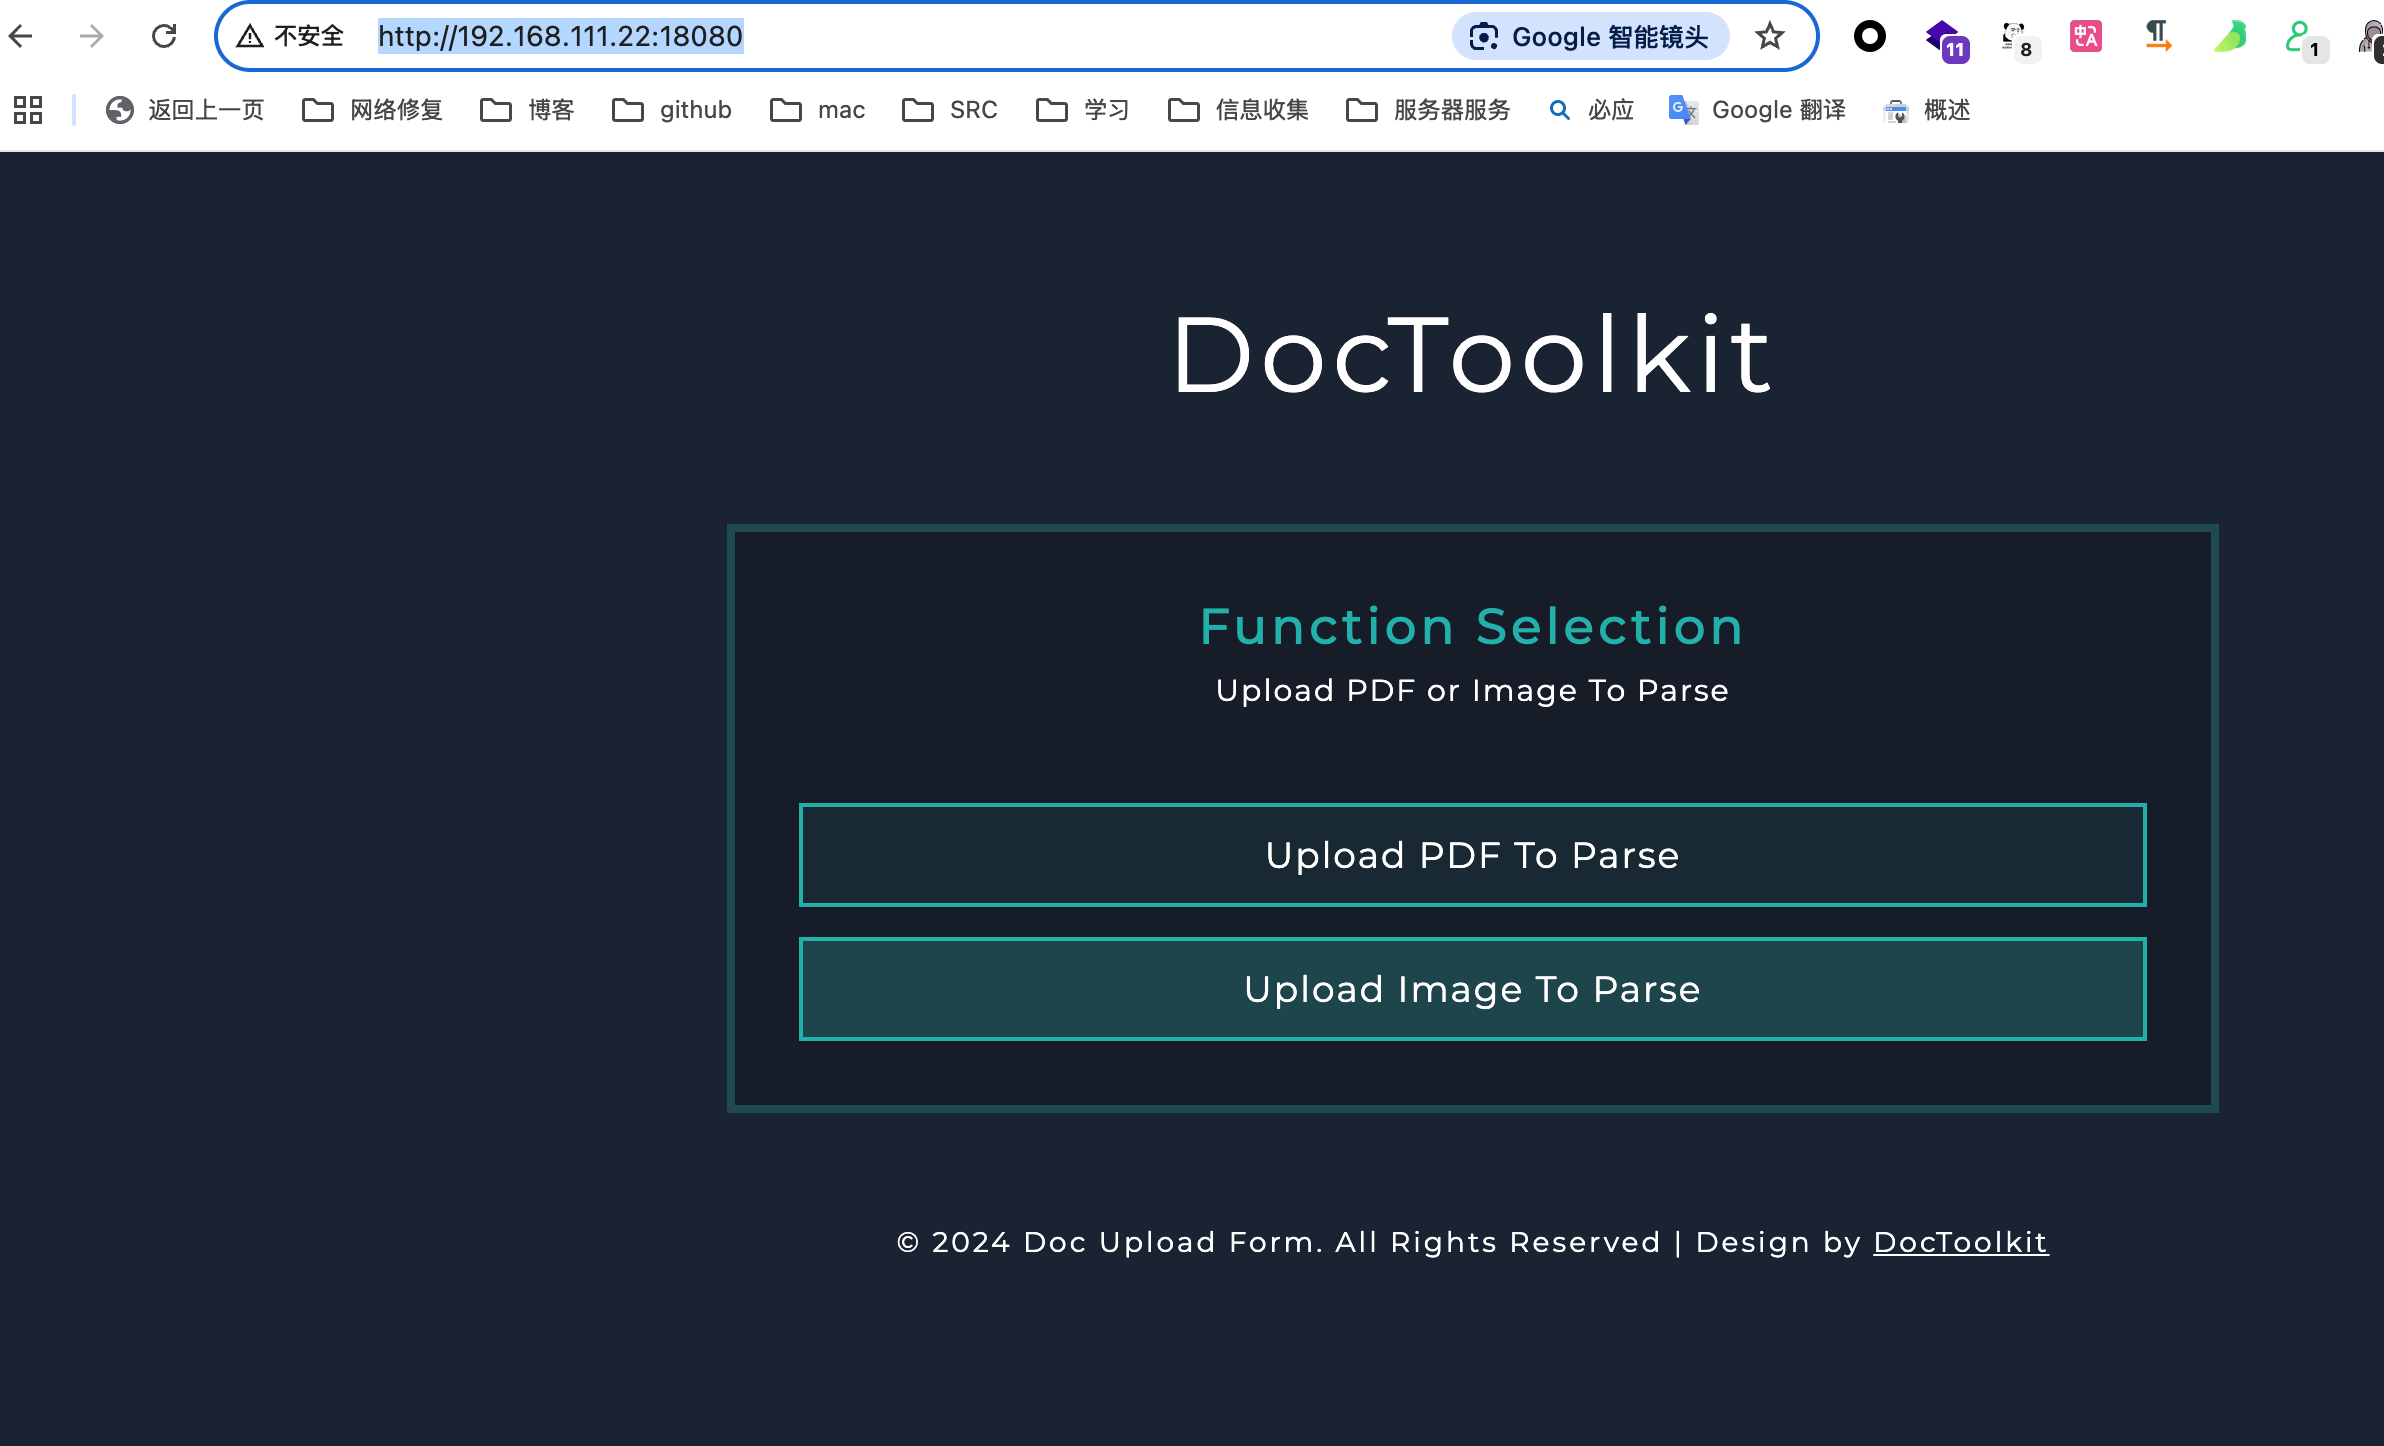Expand the github bookmark folder

[x=672, y=110]
